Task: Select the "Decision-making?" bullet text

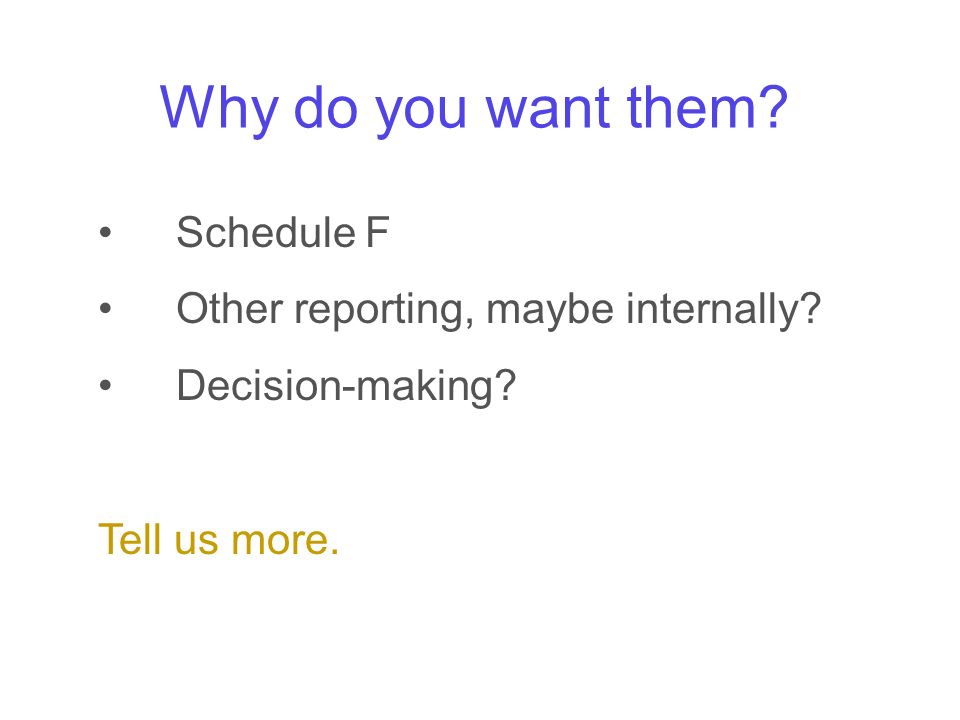Action: point(347,387)
